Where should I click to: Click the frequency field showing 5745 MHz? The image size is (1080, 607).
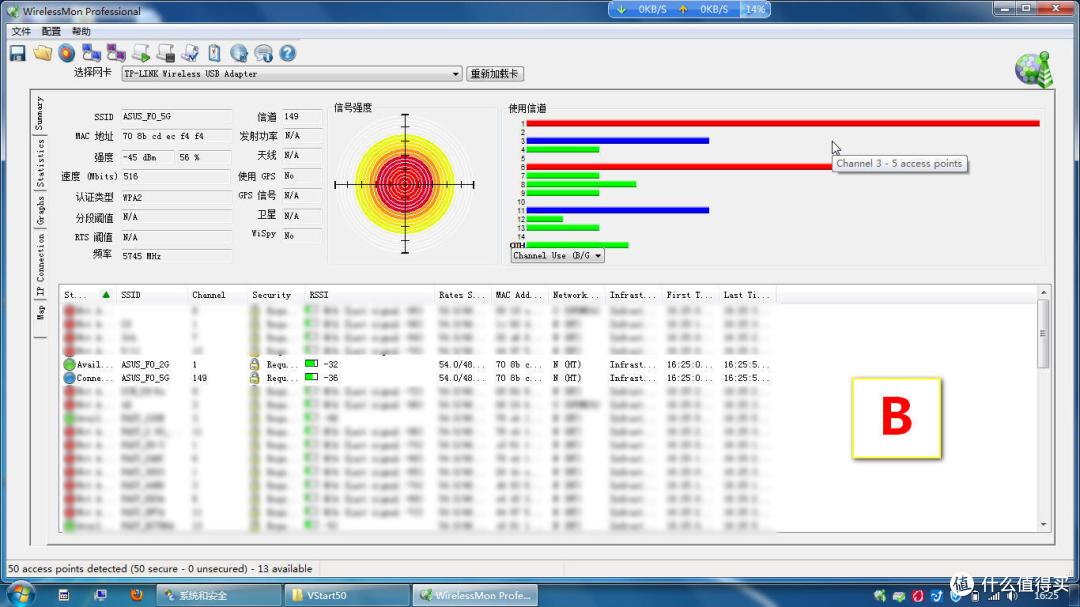tap(176, 256)
